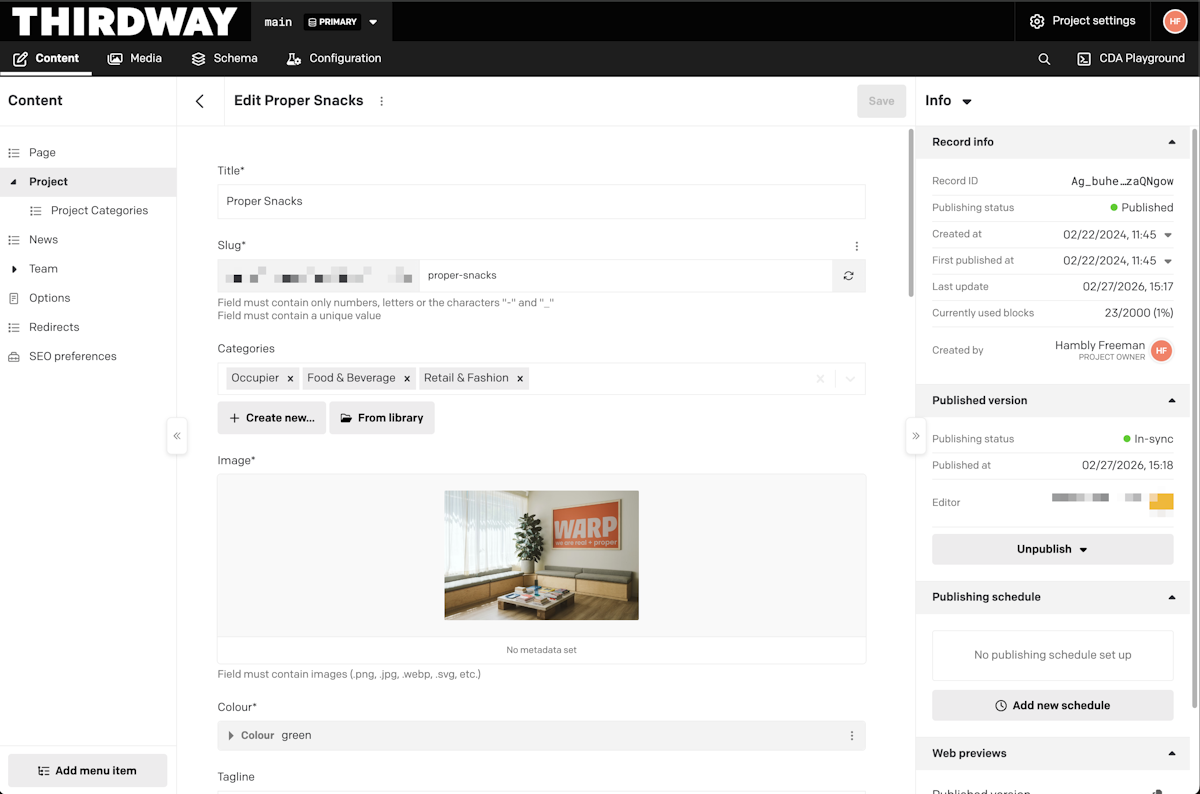Collapse the right info panel with the double chevron

click(x=916, y=436)
